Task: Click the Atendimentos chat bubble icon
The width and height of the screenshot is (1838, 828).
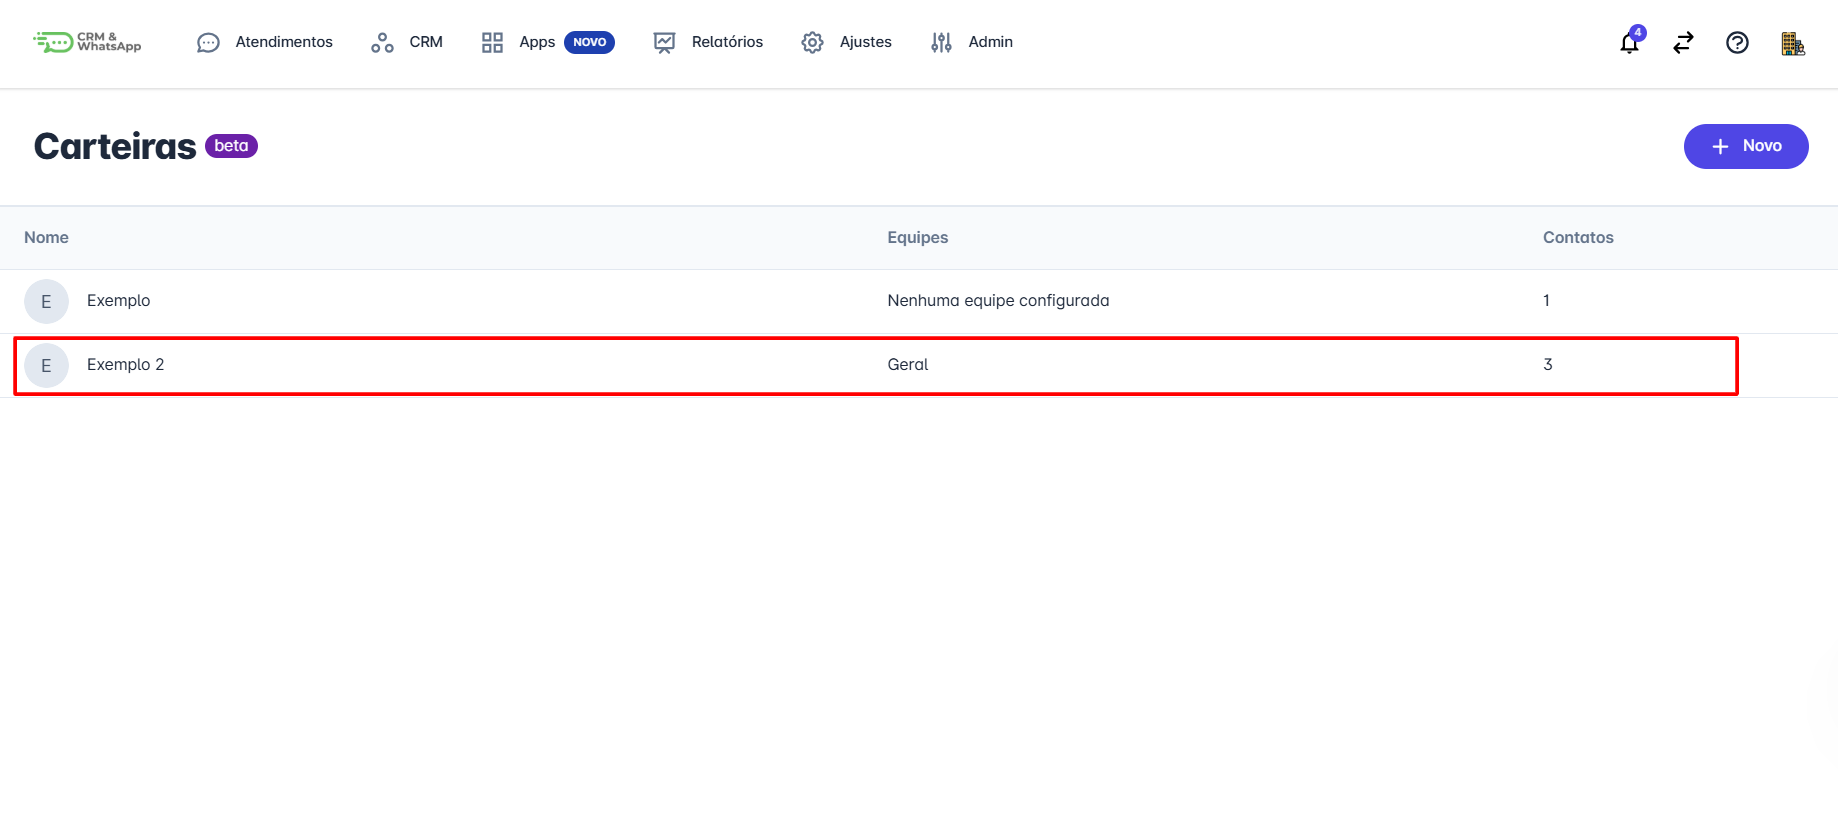Action: (208, 43)
